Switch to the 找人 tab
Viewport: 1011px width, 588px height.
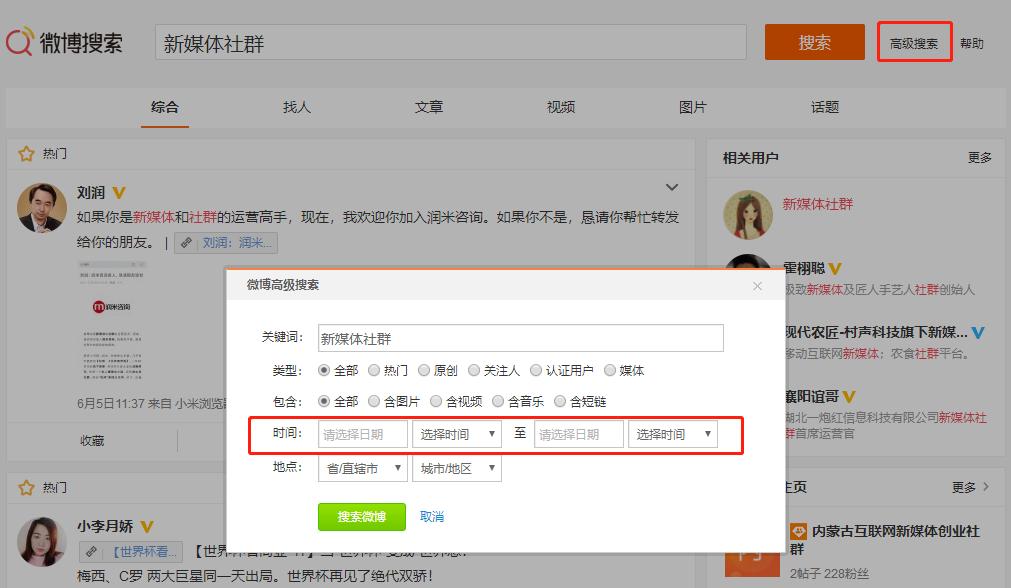click(x=296, y=107)
